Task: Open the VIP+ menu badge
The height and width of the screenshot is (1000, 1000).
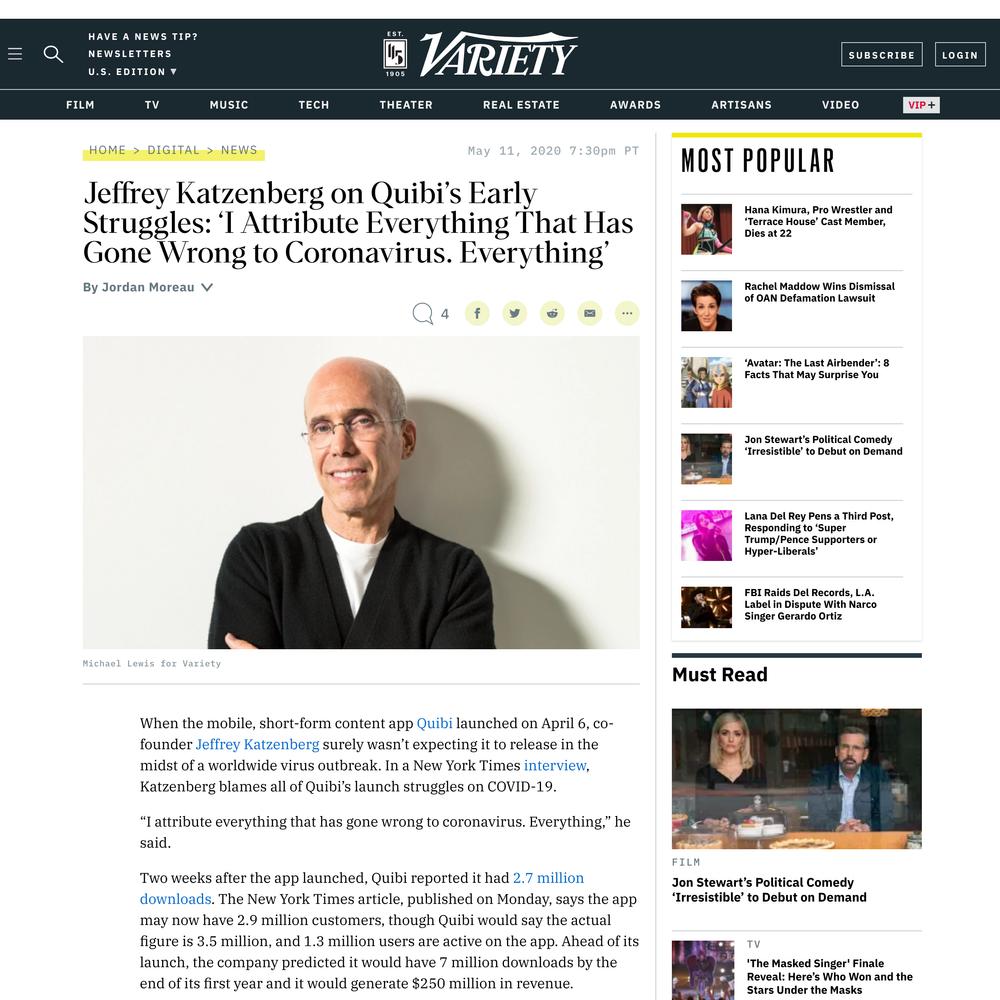Action: click(x=921, y=105)
